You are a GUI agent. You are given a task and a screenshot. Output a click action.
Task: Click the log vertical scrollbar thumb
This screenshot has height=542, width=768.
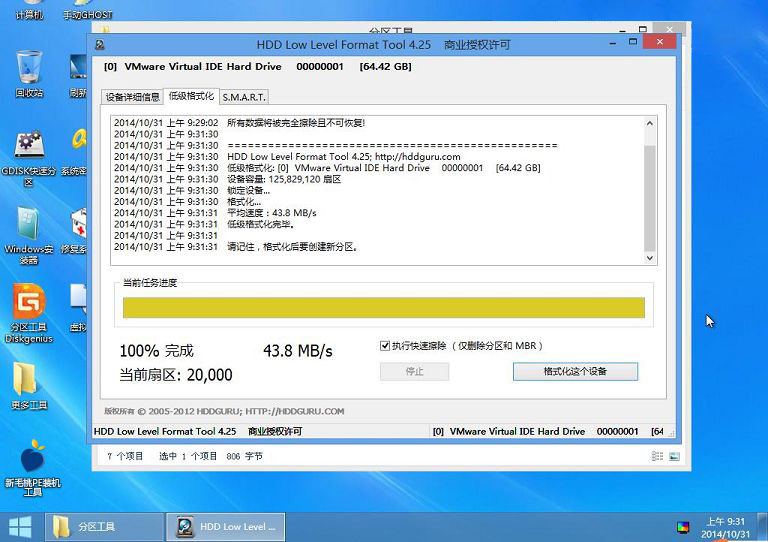point(649,198)
